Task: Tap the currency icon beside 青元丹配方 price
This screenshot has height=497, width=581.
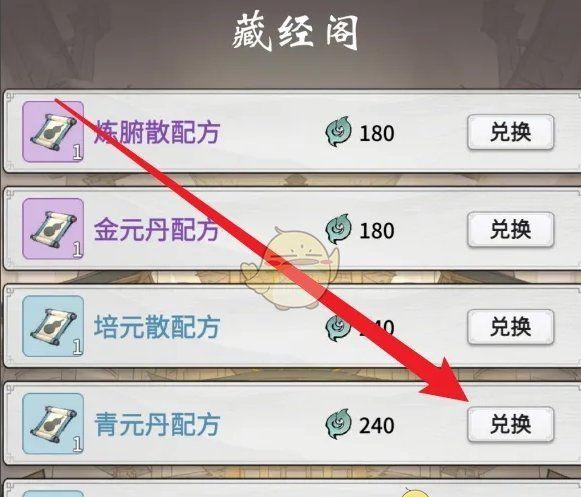Action: [338, 424]
